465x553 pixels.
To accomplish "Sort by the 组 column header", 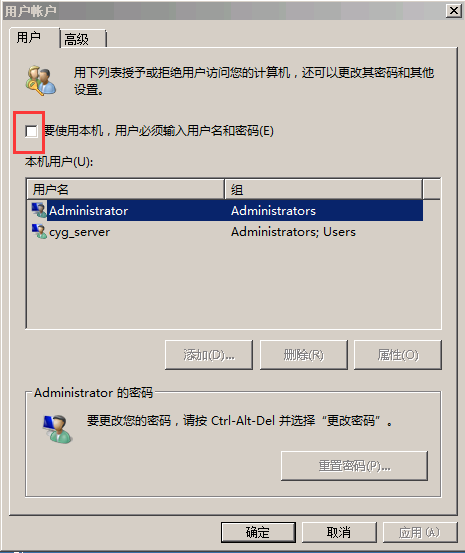I will (323, 189).
